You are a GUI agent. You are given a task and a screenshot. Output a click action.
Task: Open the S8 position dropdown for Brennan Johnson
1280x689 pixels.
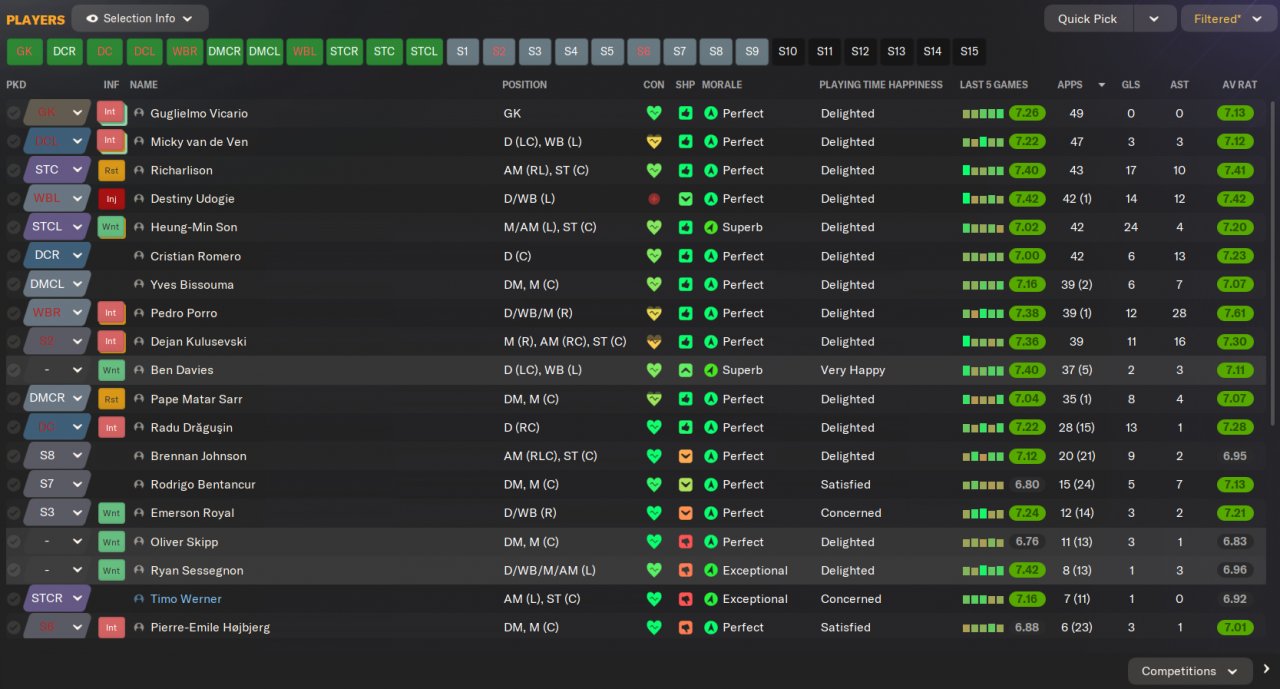pyautogui.click(x=58, y=456)
